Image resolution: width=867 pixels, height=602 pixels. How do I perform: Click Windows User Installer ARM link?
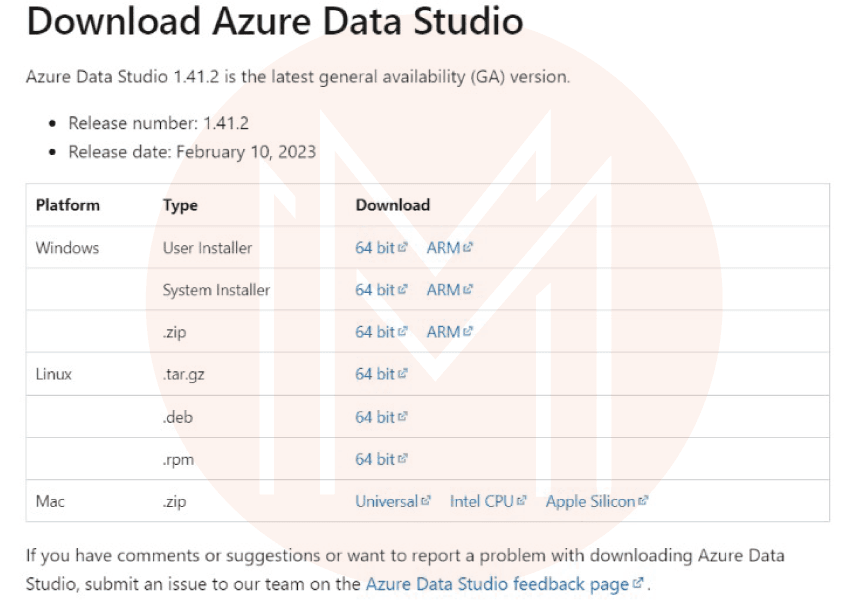pyautogui.click(x=443, y=248)
